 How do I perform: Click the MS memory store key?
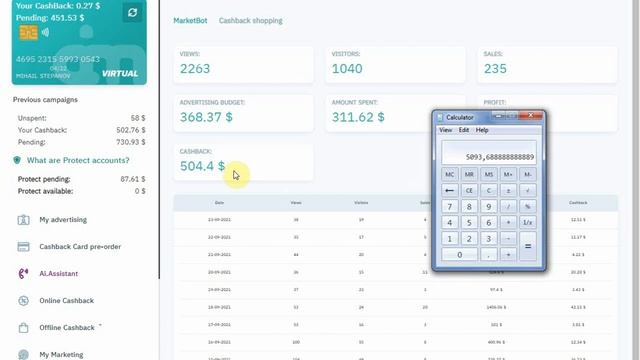click(x=489, y=175)
